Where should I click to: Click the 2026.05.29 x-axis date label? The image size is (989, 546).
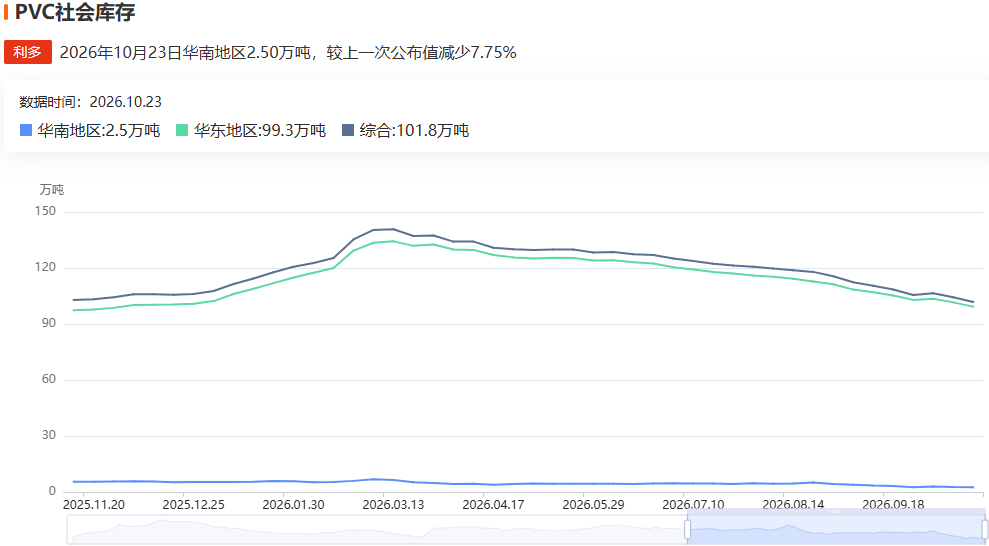[594, 505]
